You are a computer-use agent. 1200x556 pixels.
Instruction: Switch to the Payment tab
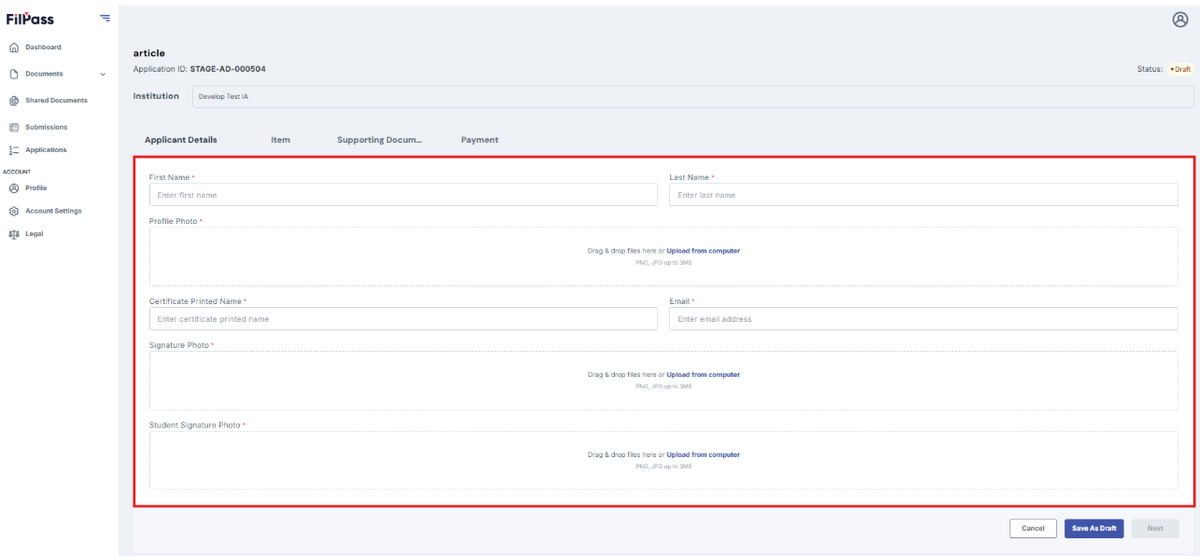[x=479, y=140]
